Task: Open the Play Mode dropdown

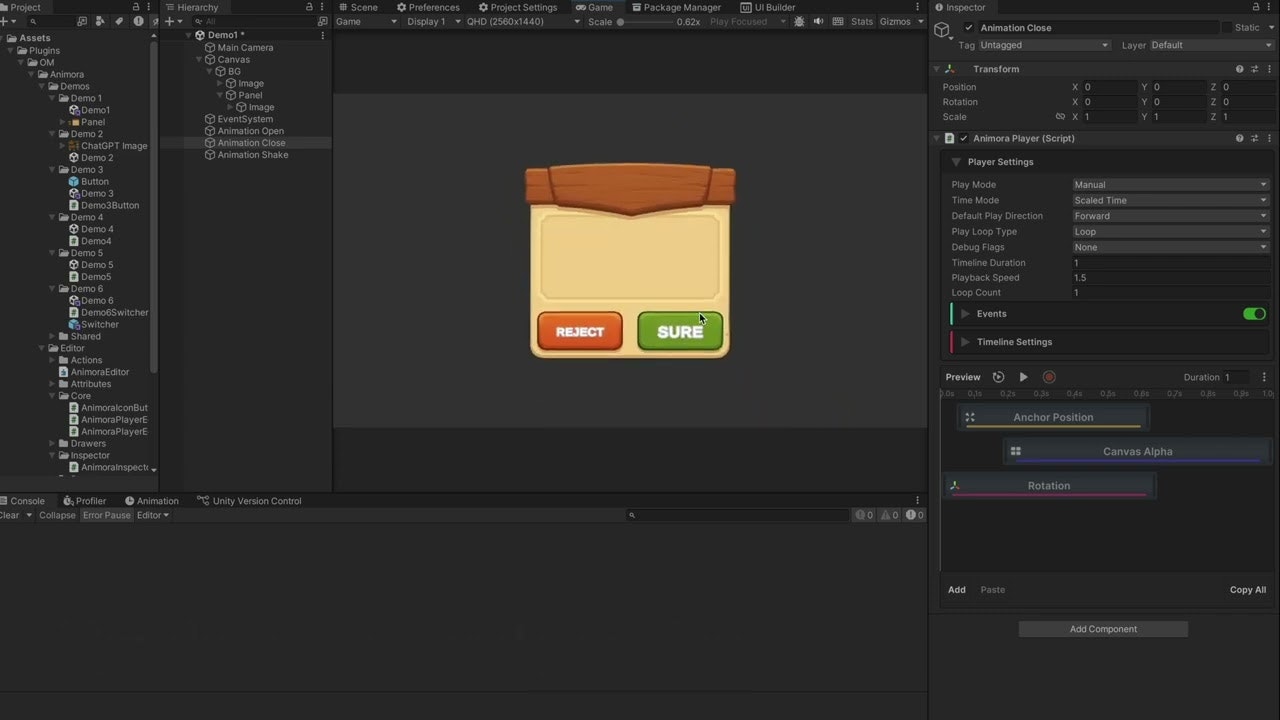Action: pyautogui.click(x=1170, y=185)
